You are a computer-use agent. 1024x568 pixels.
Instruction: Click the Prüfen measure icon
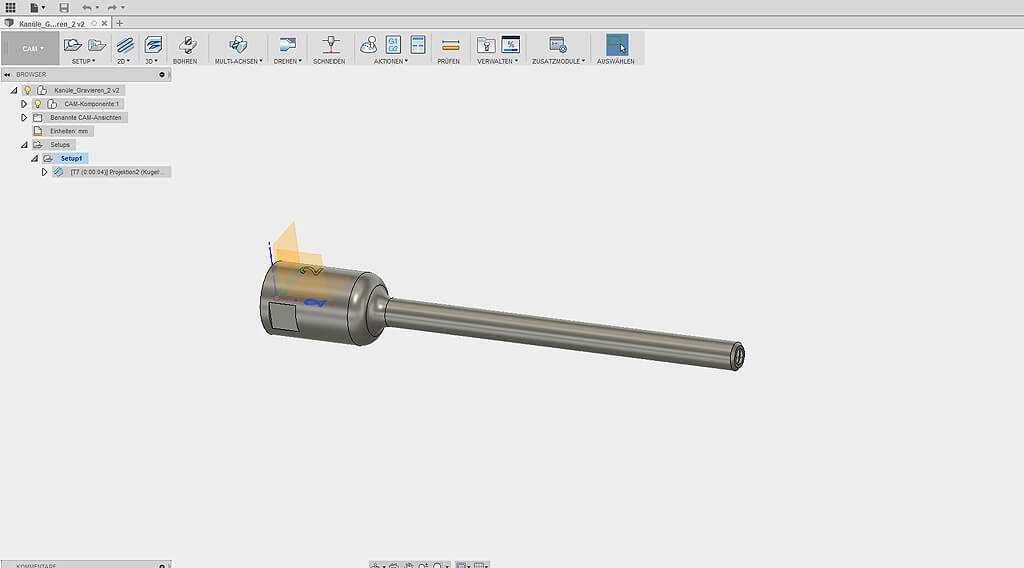coord(449,45)
